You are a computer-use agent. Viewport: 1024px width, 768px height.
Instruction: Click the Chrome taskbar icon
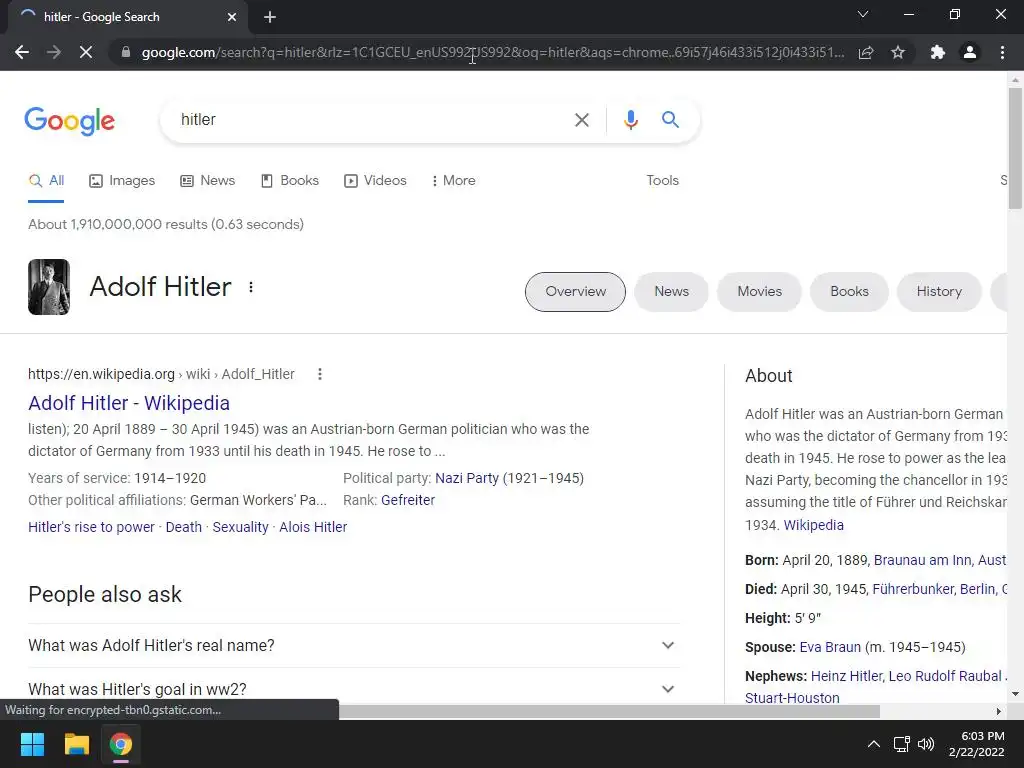pos(121,744)
